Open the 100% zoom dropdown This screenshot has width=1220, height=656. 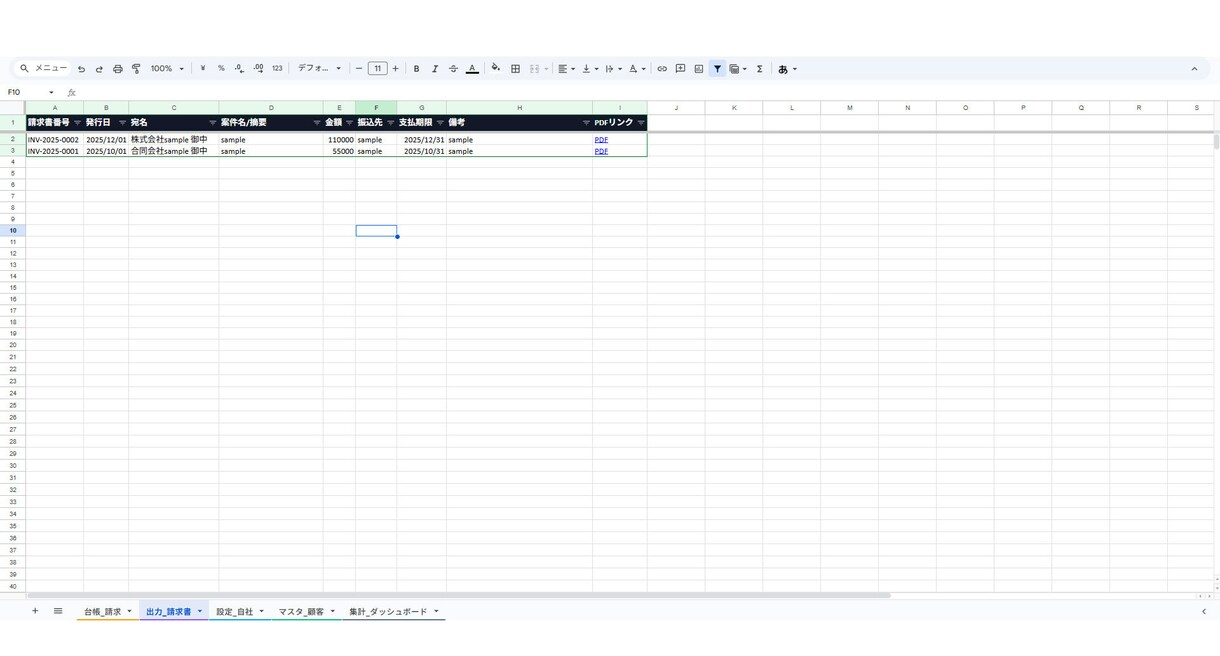click(167, 69)
